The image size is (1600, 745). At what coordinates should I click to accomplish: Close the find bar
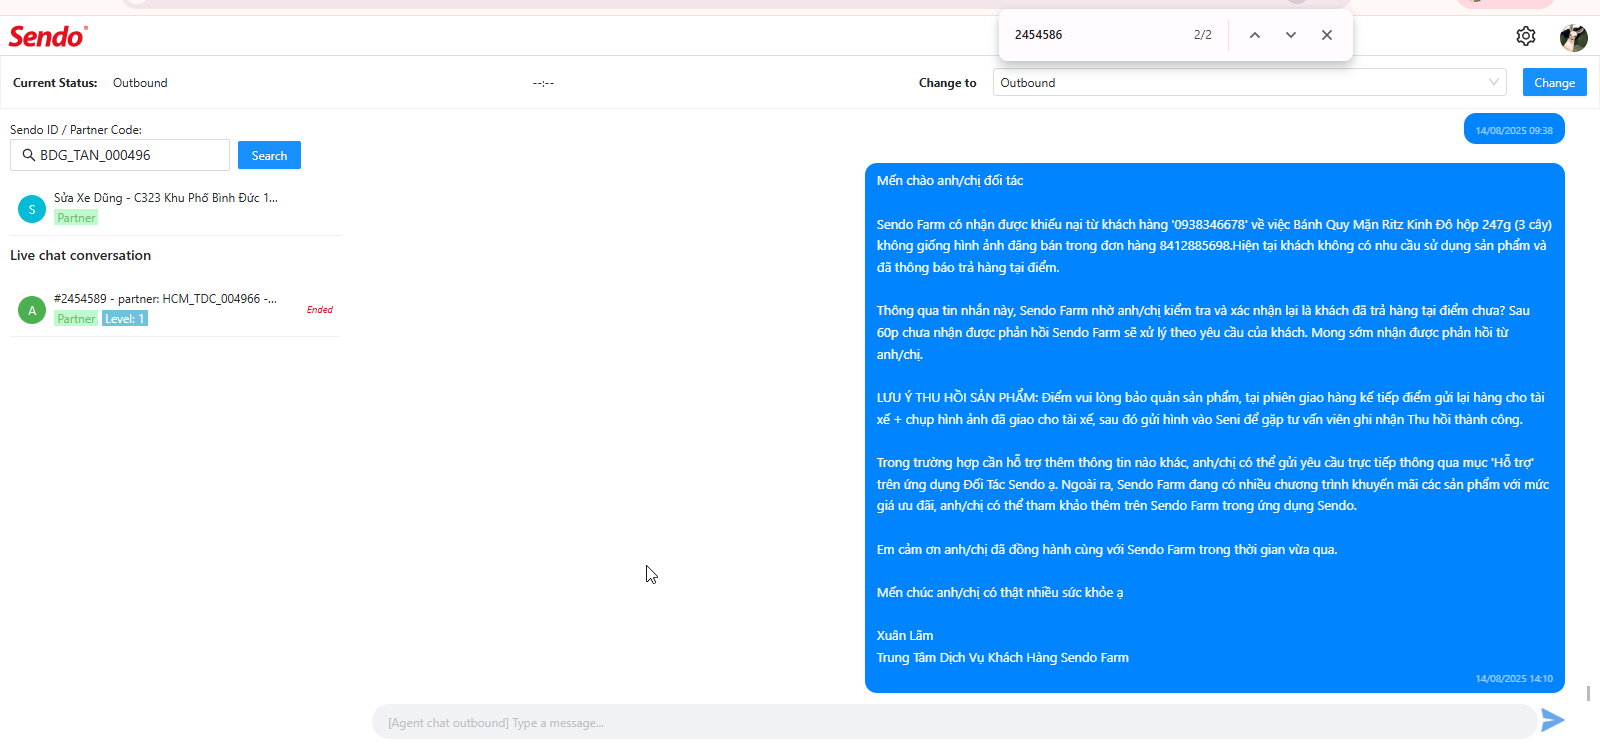(1326, 35)
